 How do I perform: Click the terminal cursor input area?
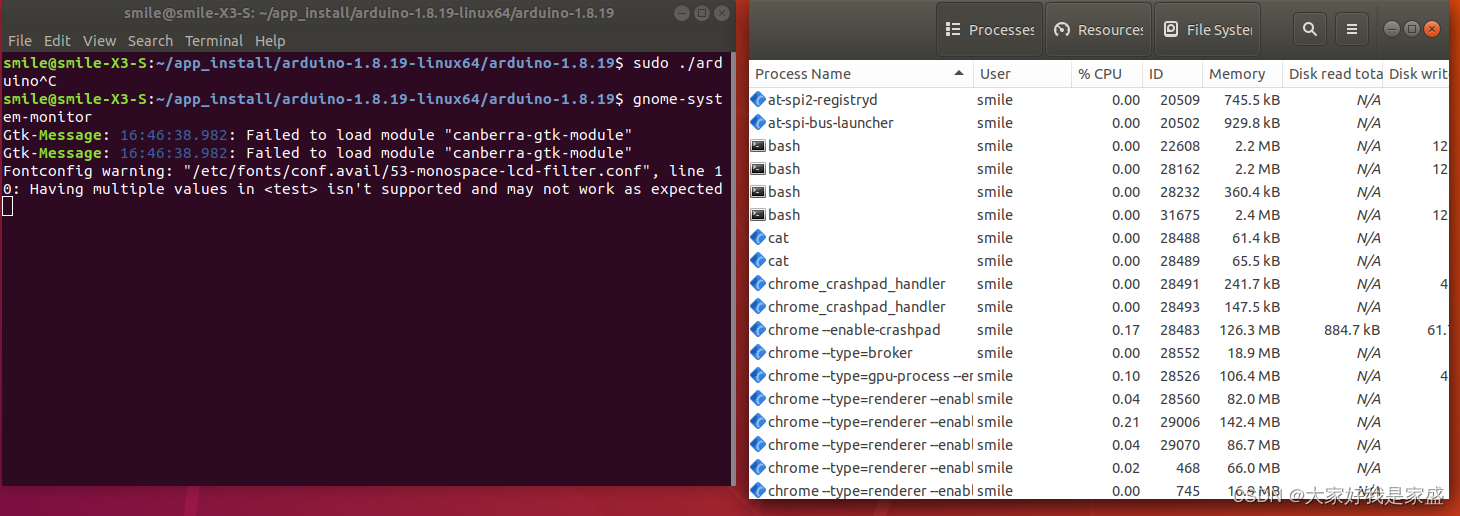pyautogui.click(x=8, y=206)
